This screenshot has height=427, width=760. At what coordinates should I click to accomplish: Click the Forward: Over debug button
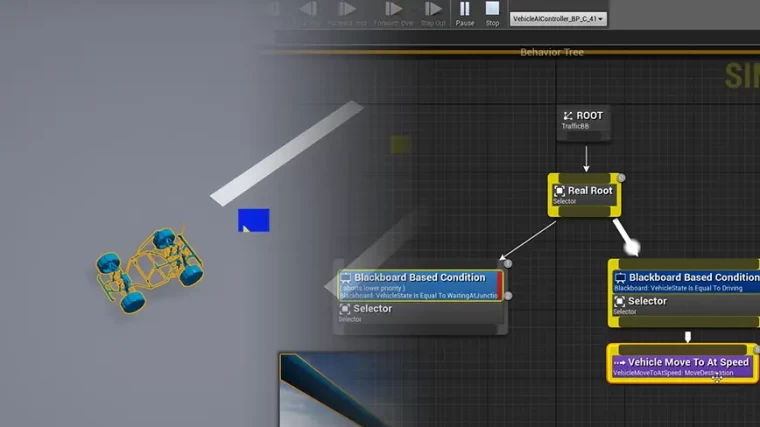pyautogui.click(x=394, y=13)
